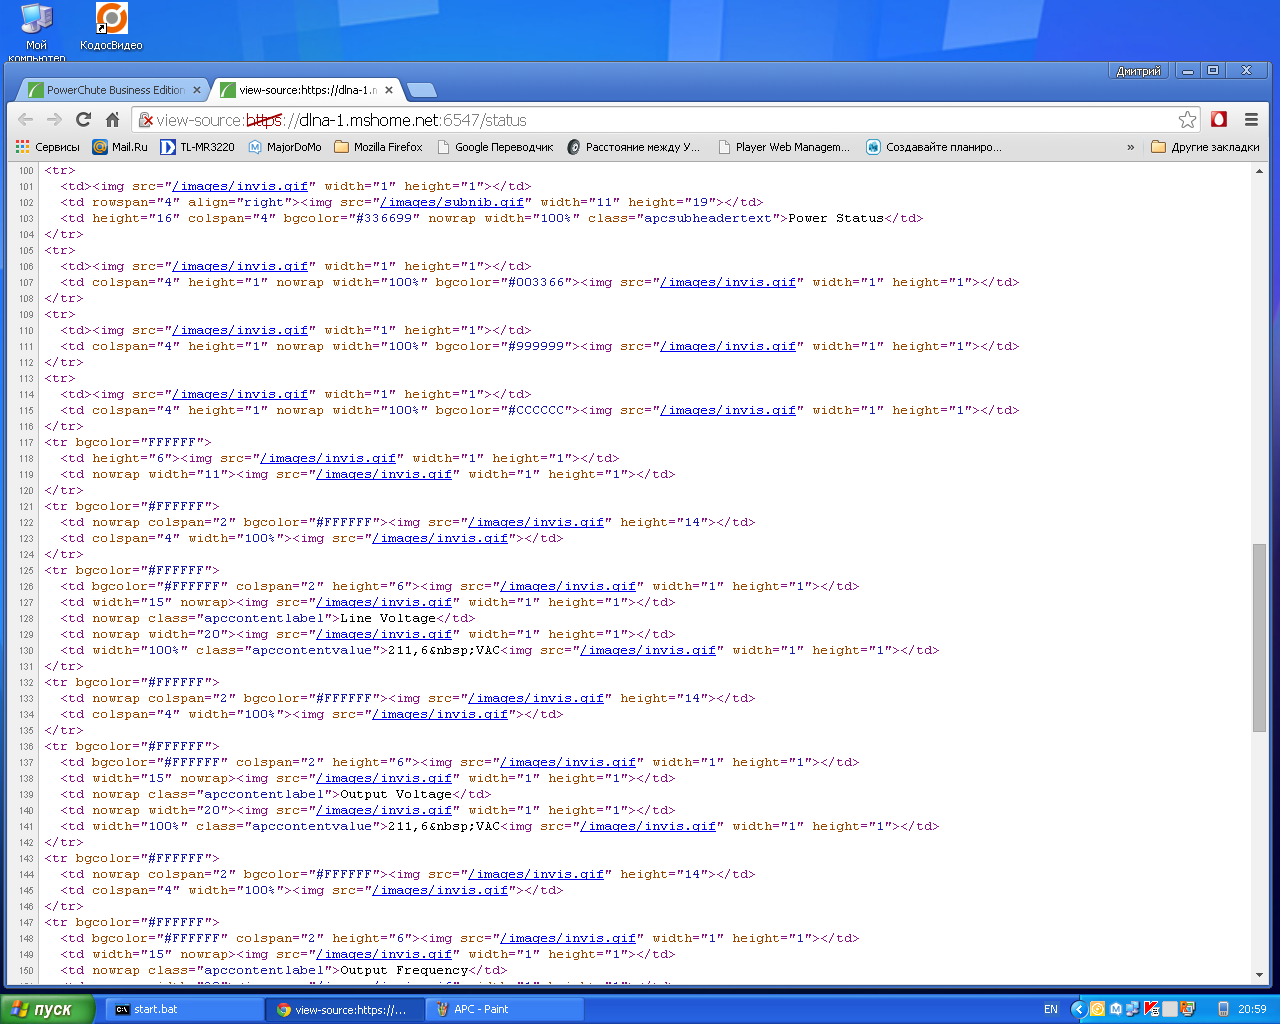The height and width of the screenshot is (1024, 1280).
Task: Open the Mail.Ru bookmark
Action: [x=120, y=147]
